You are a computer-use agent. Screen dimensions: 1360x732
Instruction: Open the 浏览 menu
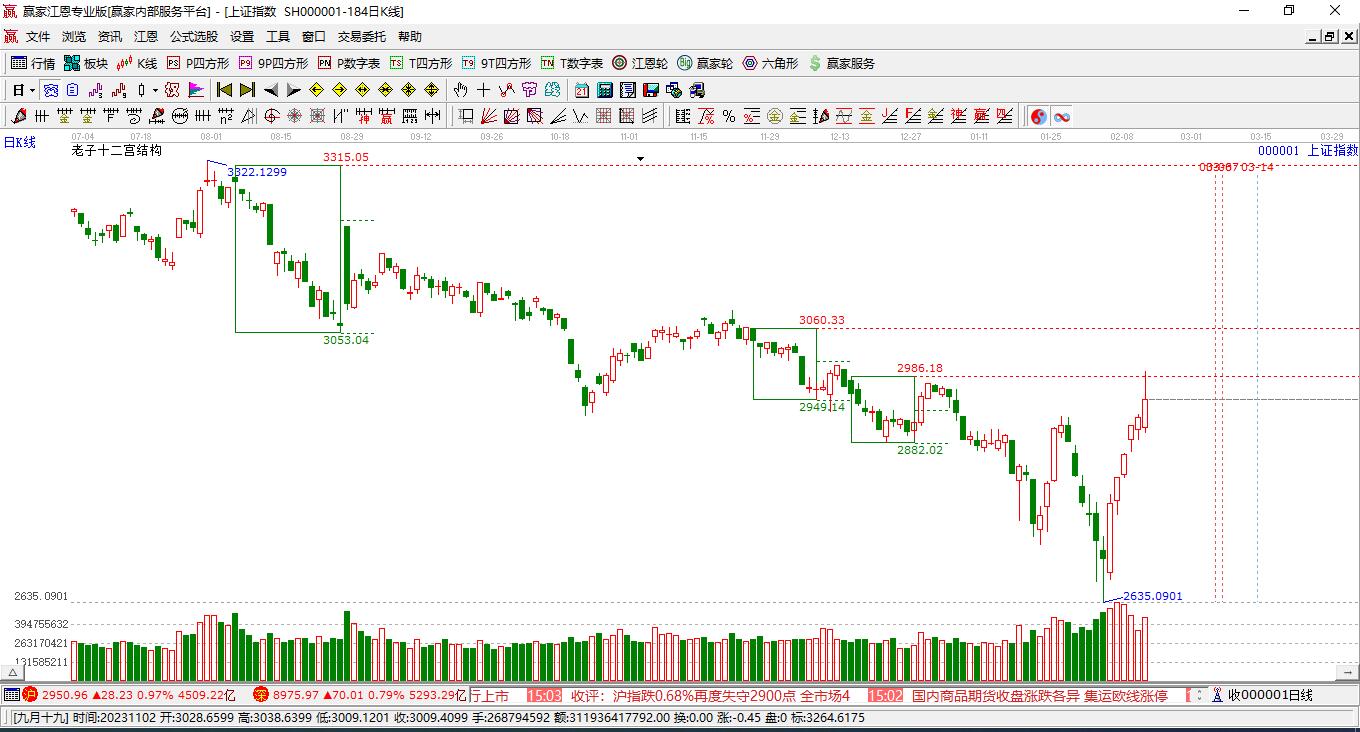point(74,37)
